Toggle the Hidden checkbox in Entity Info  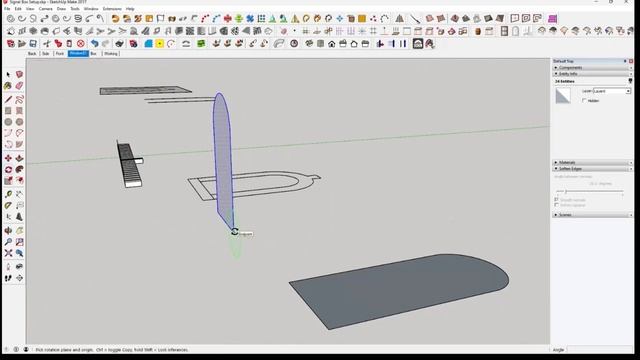584,100
